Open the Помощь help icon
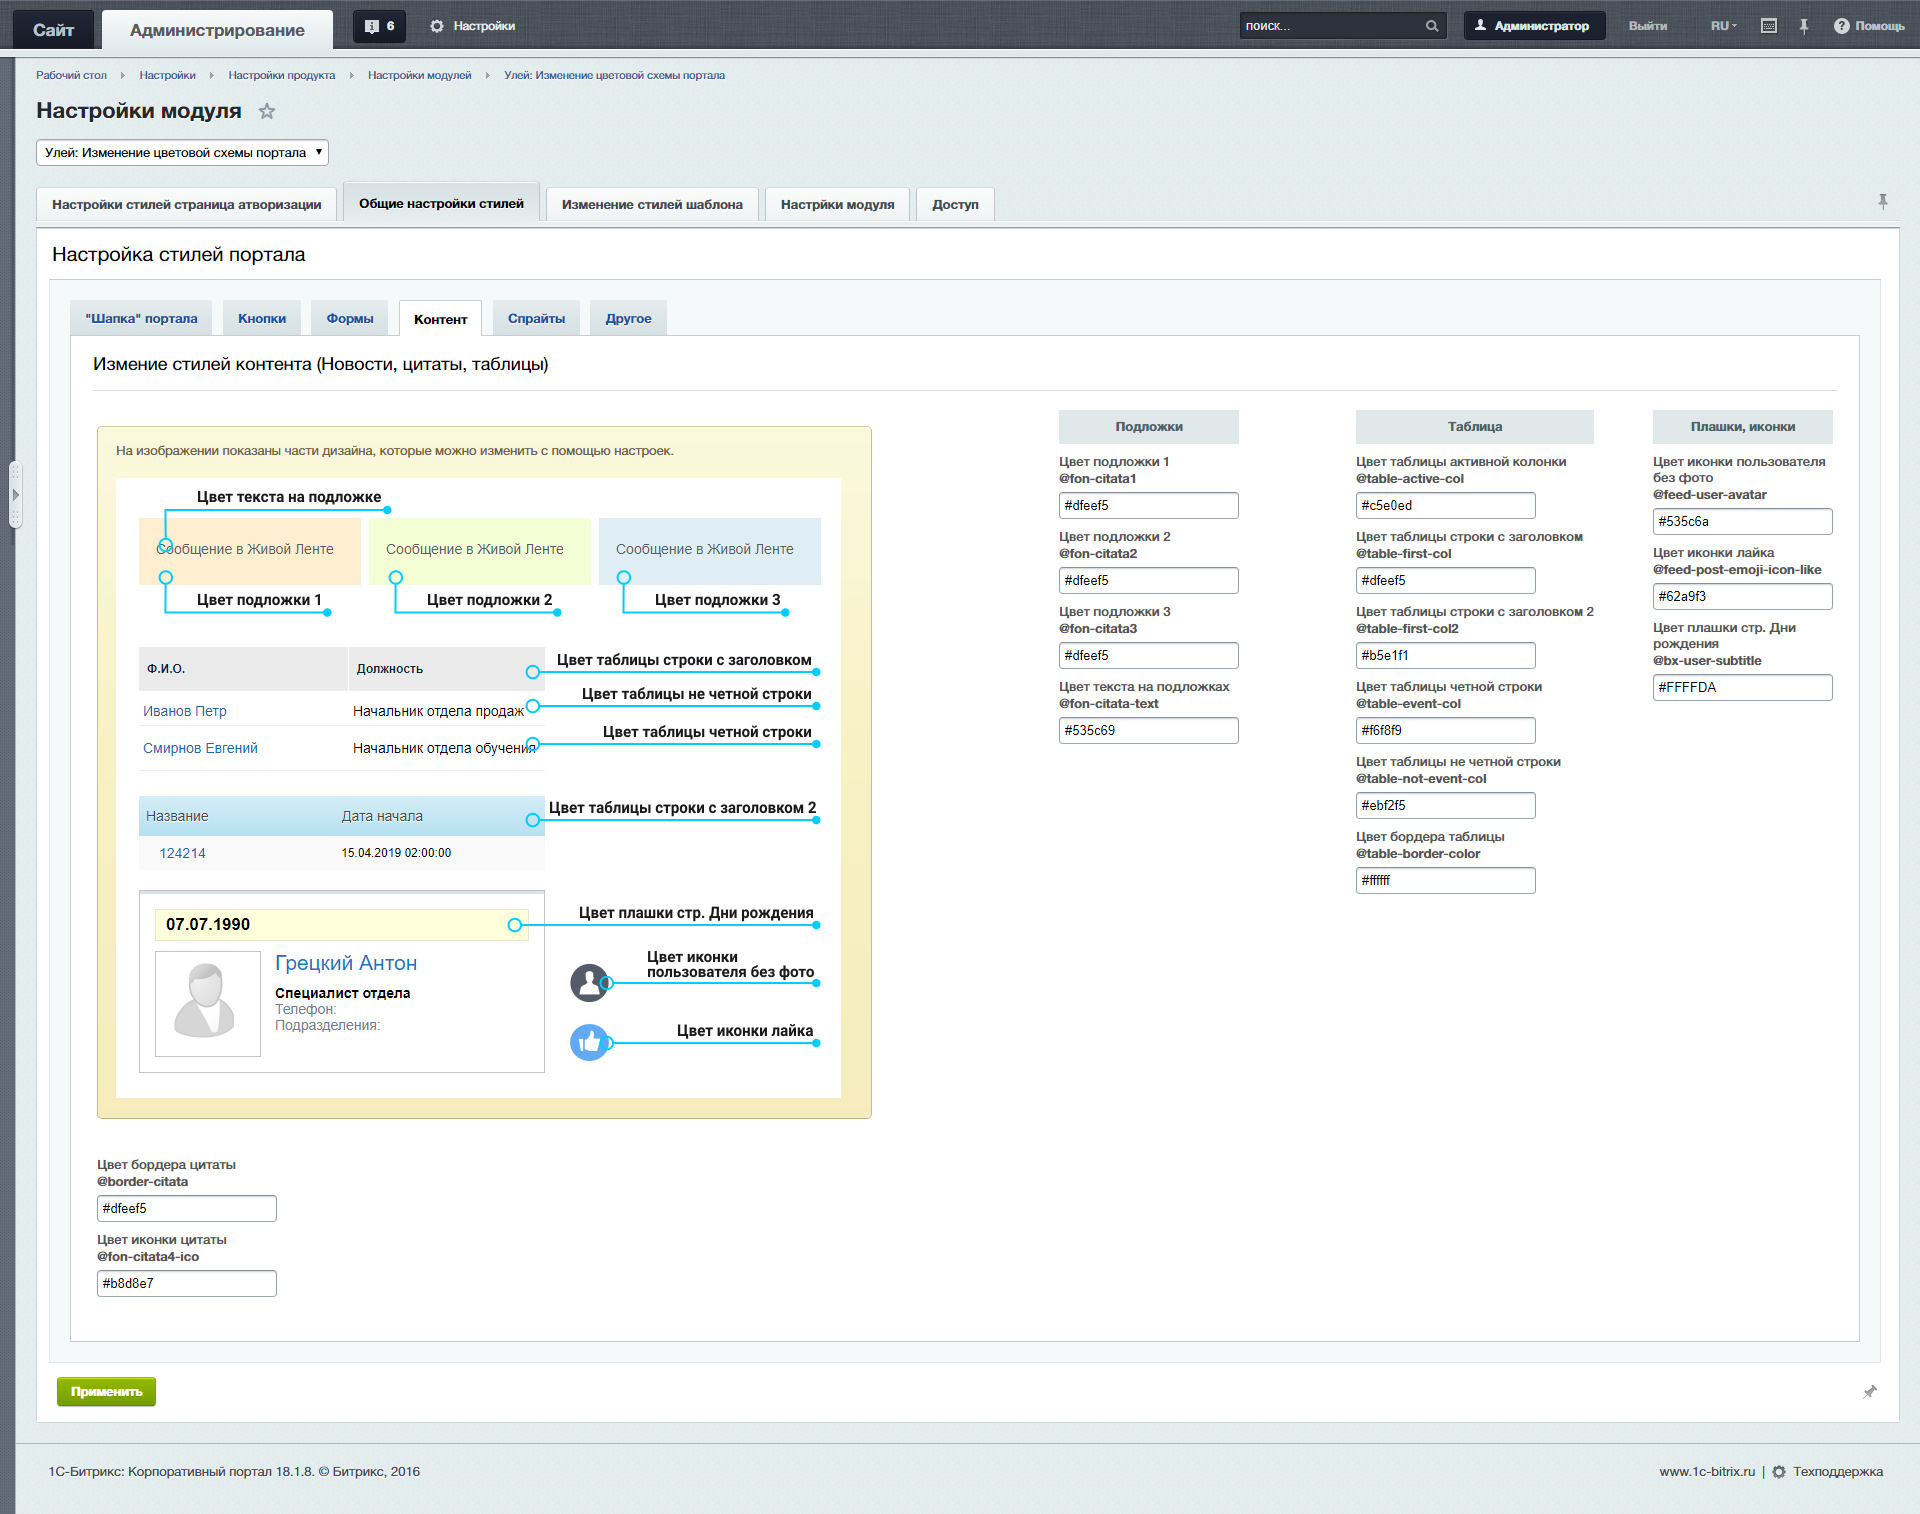The height and width of the screenshot is (1514, 1920). pyautogui.click(x=1841, y=26)
